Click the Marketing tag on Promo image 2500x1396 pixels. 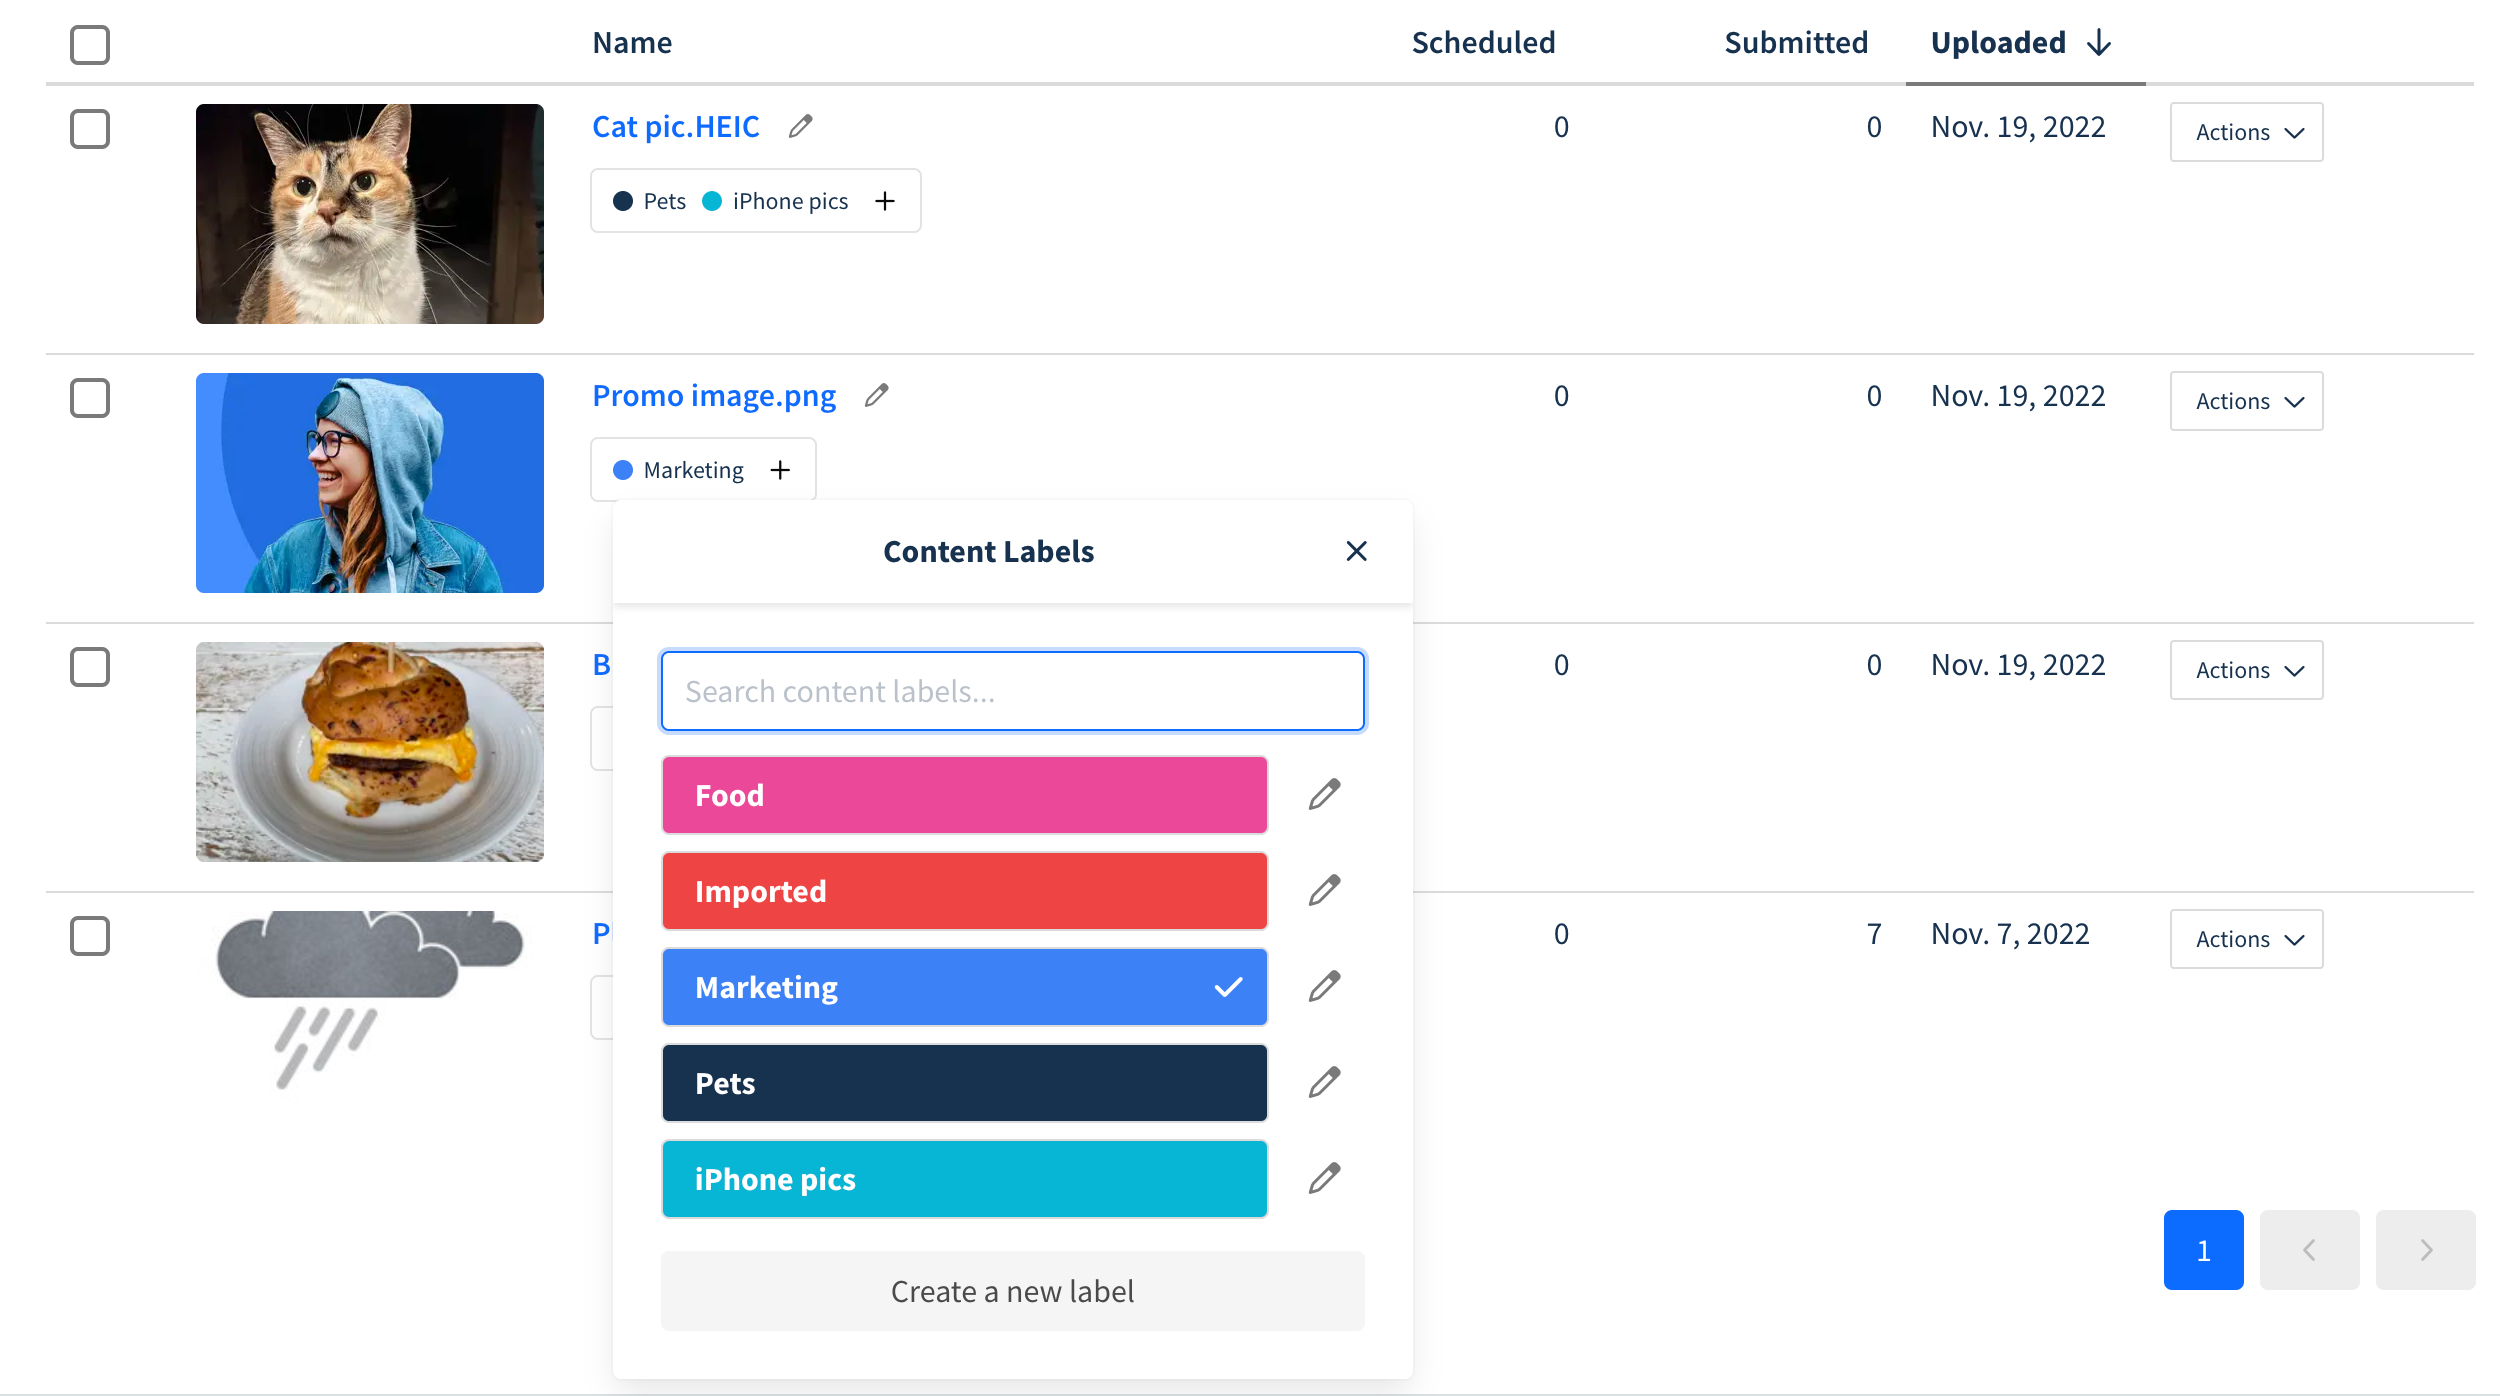pyautogui.click(x=679, y=470)
